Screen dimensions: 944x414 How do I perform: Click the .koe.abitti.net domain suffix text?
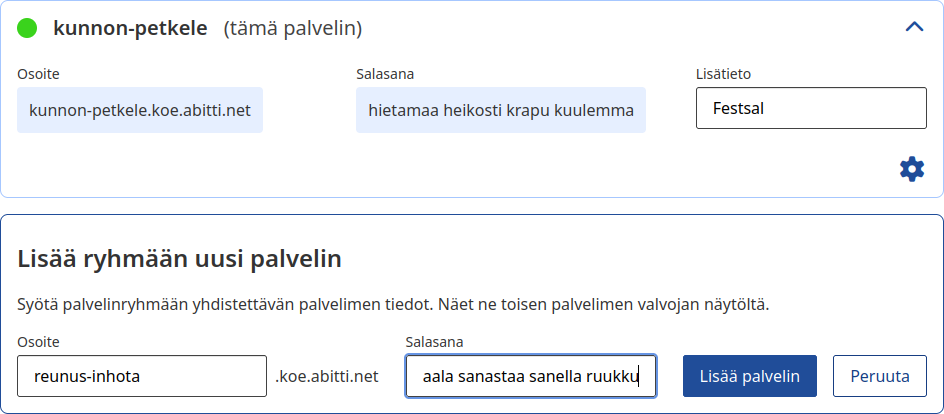point(327,377)
